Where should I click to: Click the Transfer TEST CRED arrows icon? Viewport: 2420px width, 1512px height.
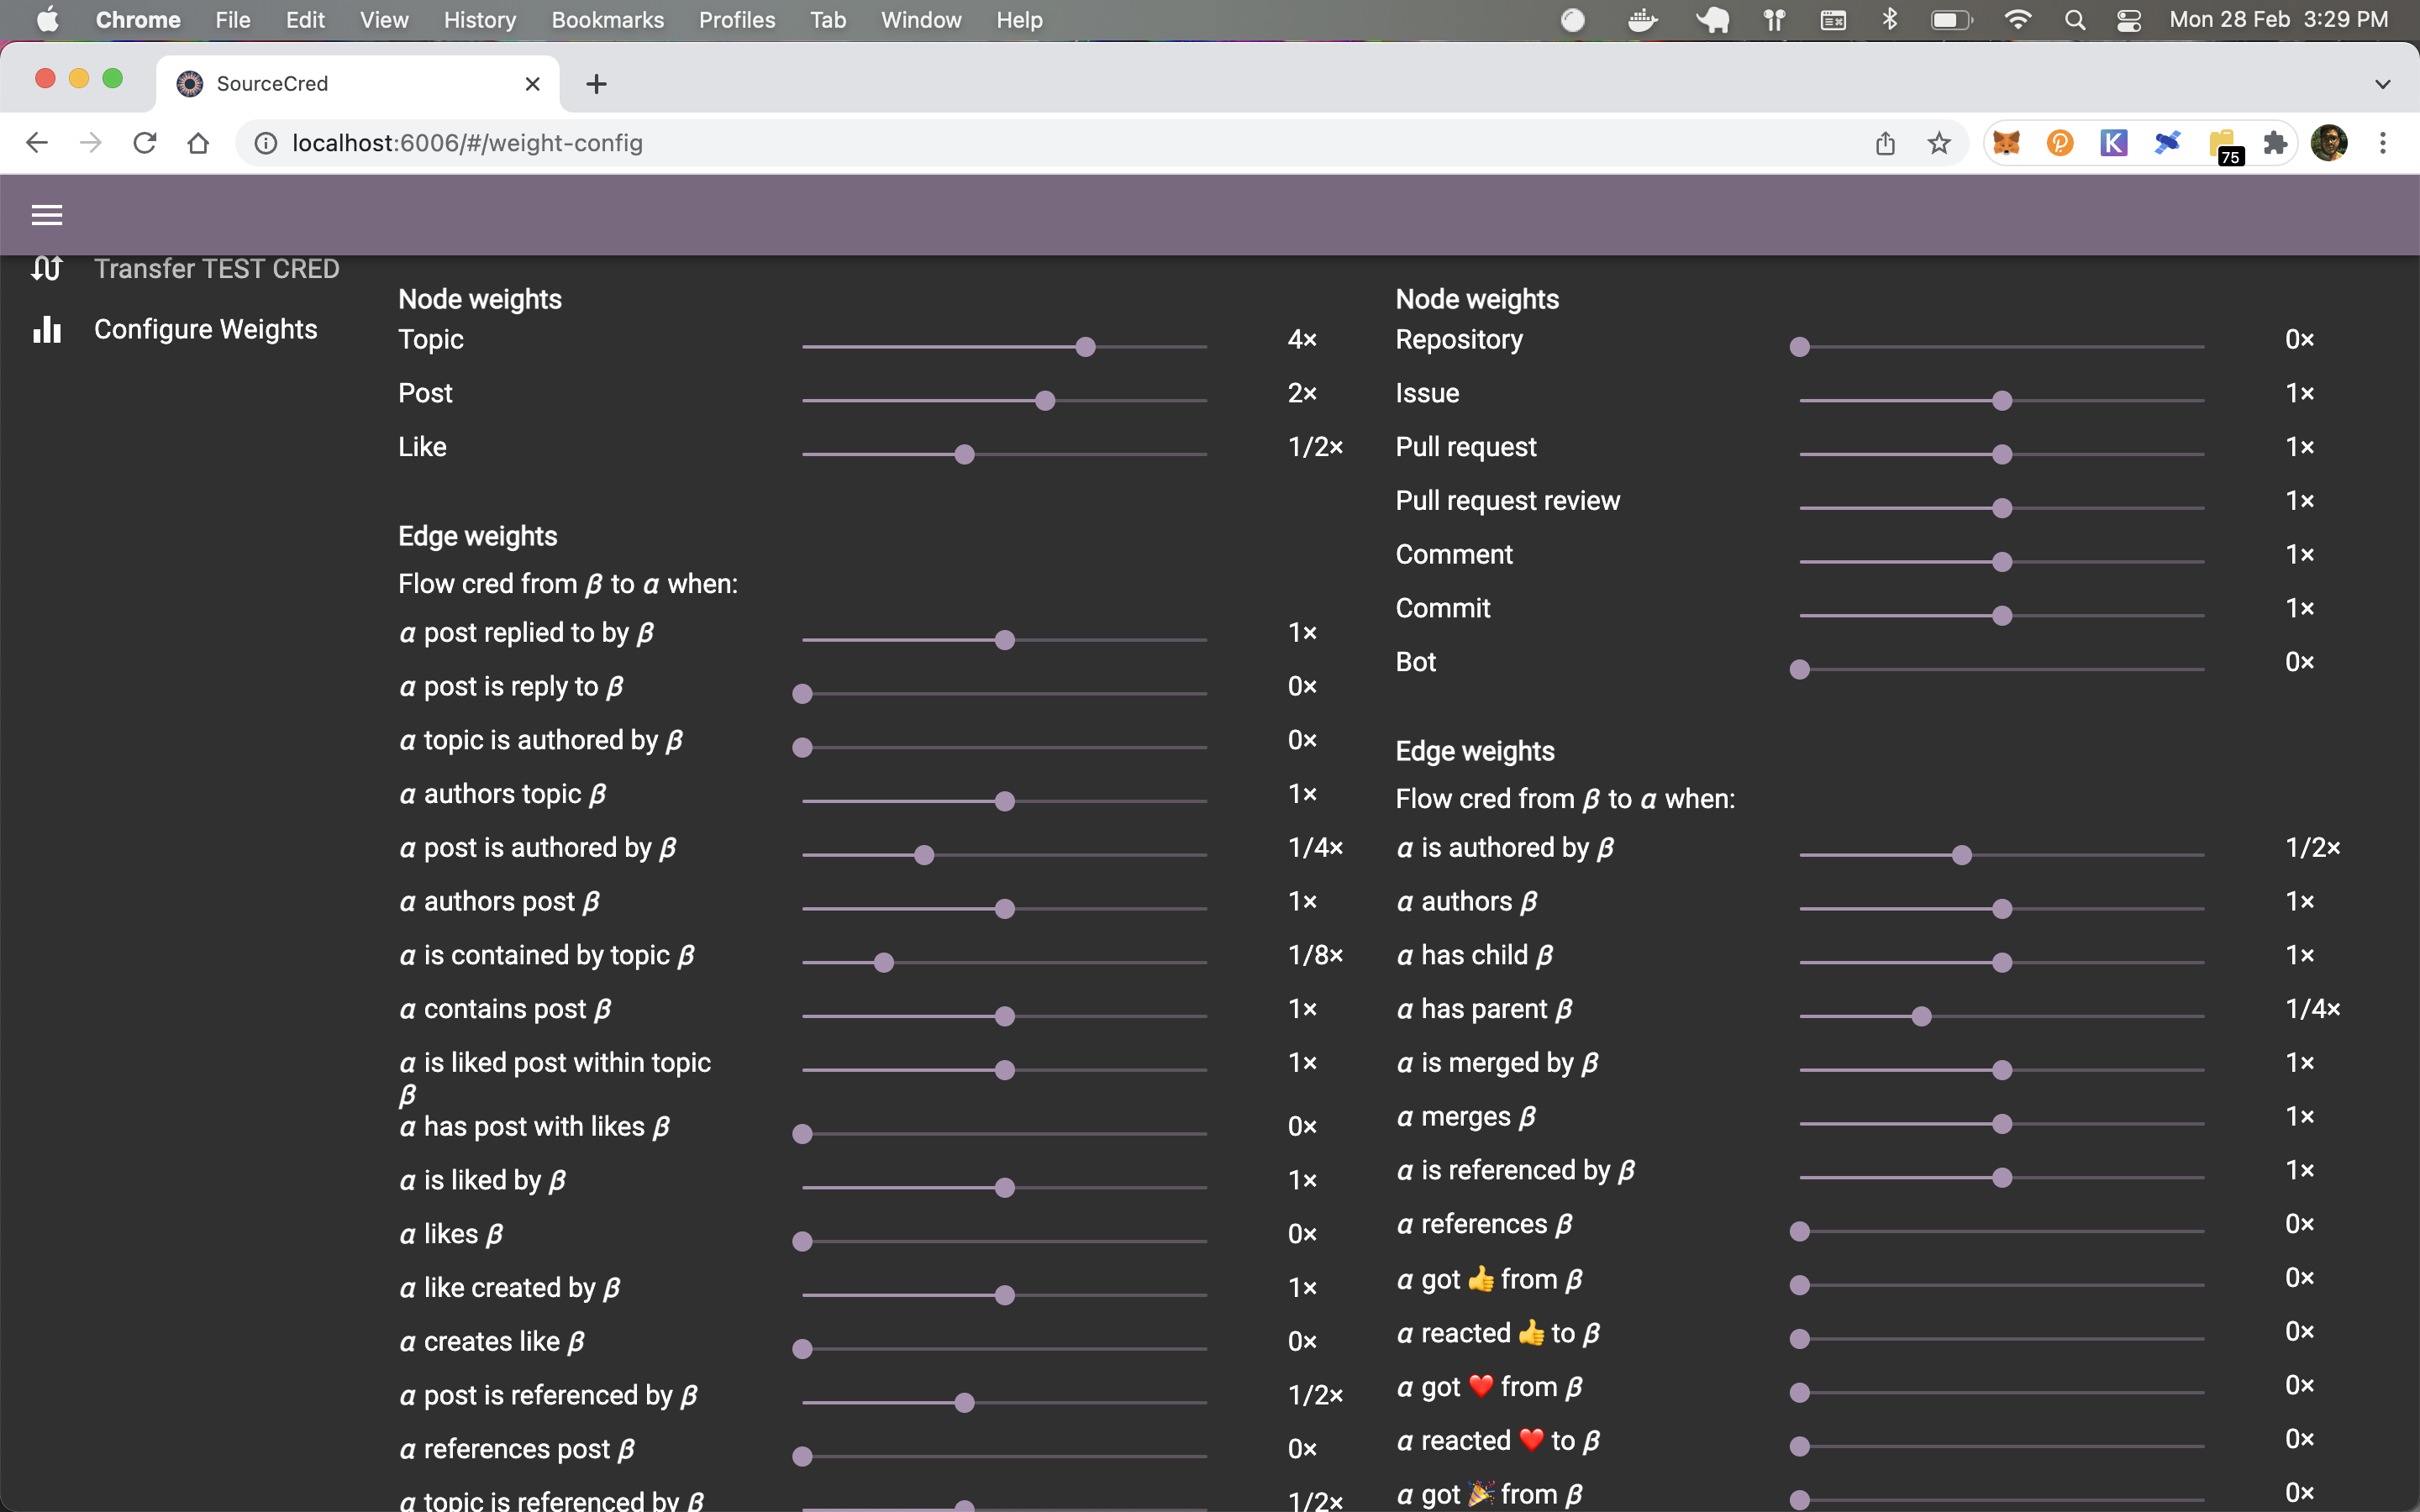pyautogui.click(x=47, y=268)
